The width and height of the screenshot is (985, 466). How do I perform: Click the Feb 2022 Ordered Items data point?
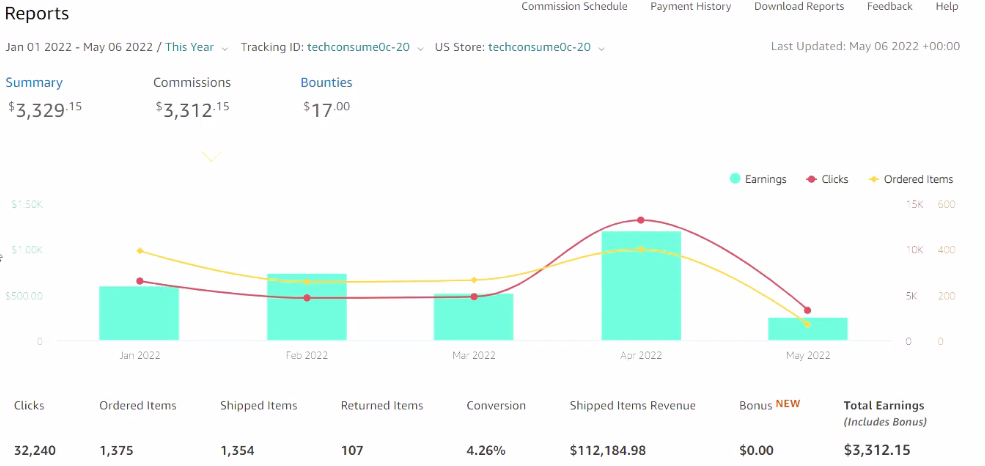(307, 282)
